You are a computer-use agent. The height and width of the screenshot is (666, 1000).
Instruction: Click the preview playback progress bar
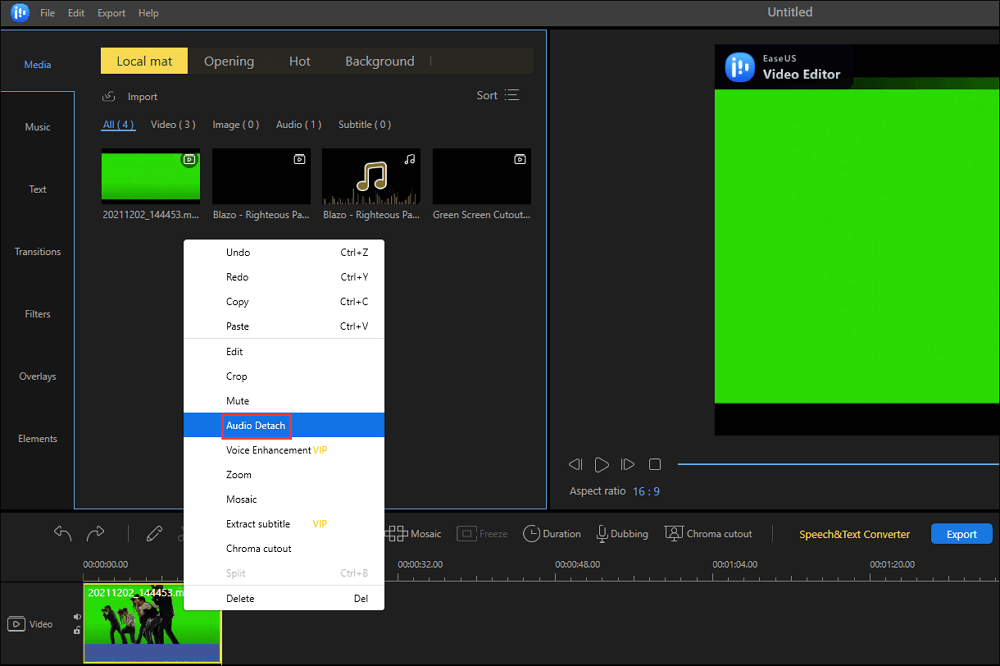(838, 464)
